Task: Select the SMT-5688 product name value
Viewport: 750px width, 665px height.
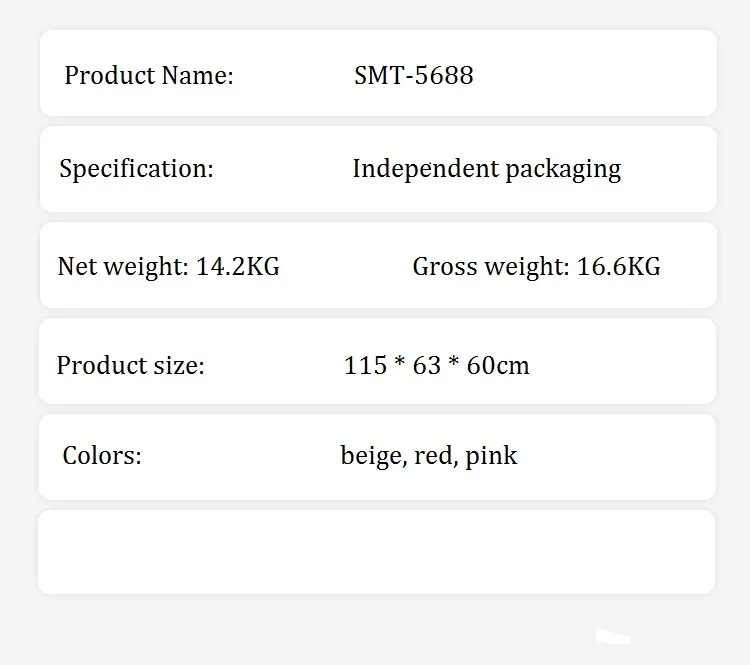Action: click(x=414, y=75)
